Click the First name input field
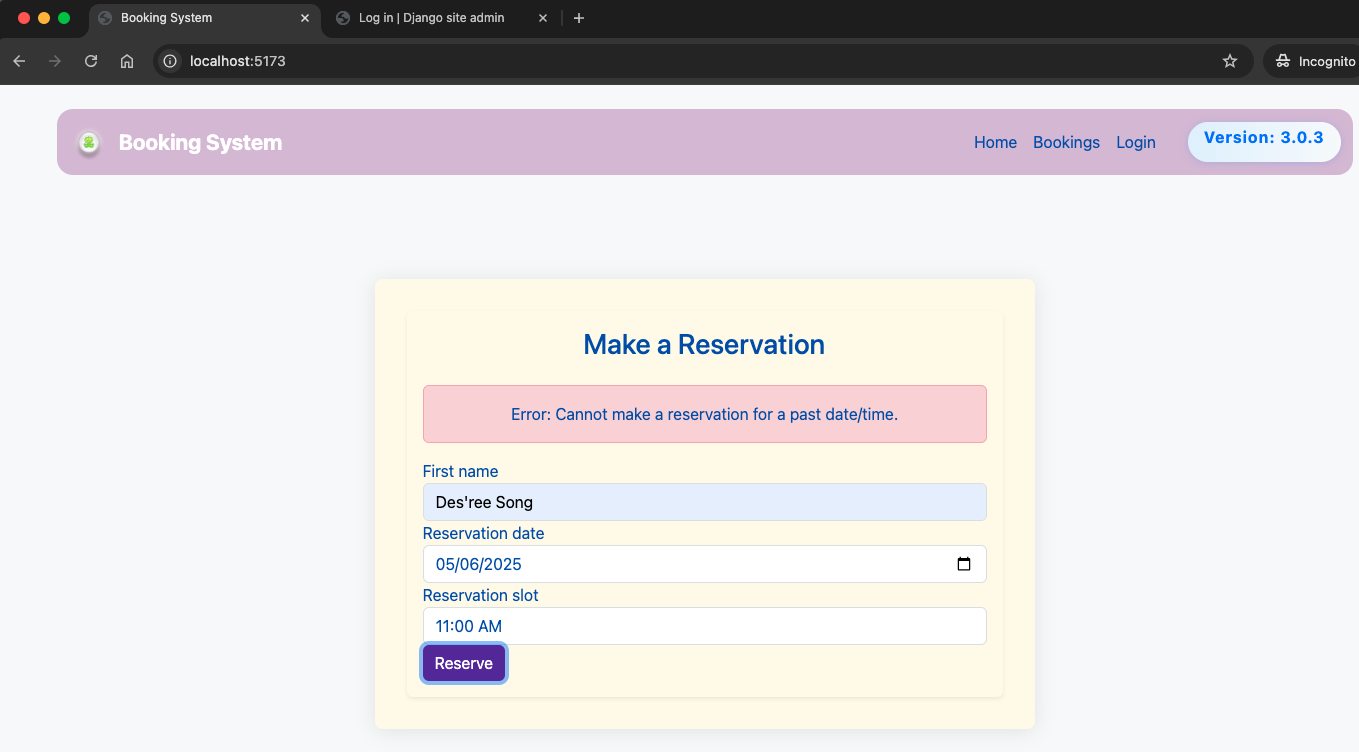 [x=704, y=502]
